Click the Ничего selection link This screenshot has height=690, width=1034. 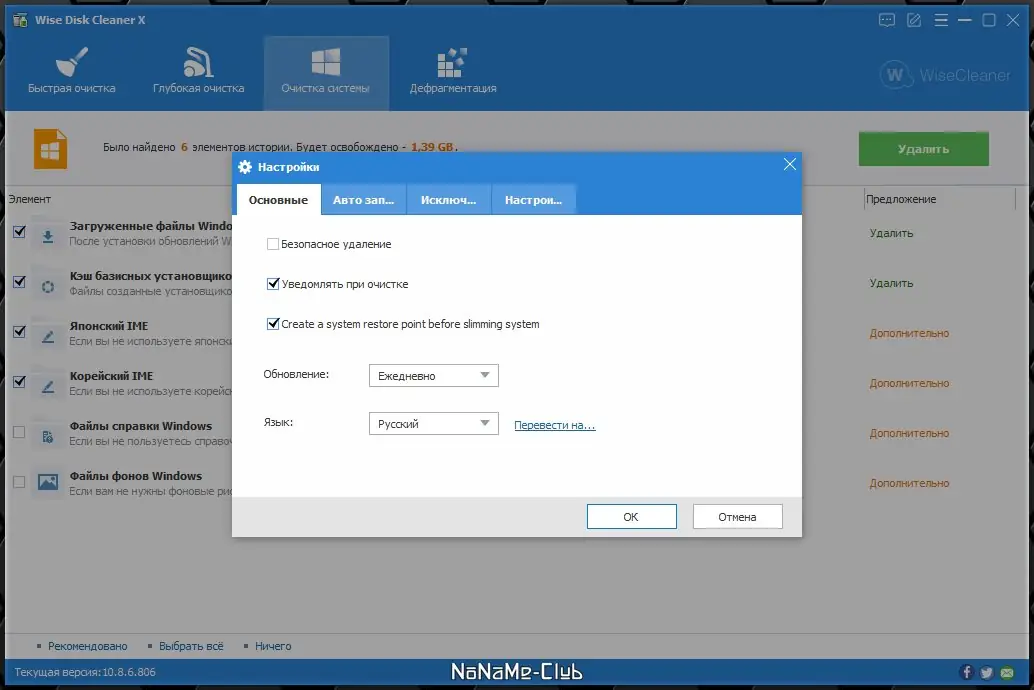273,646
